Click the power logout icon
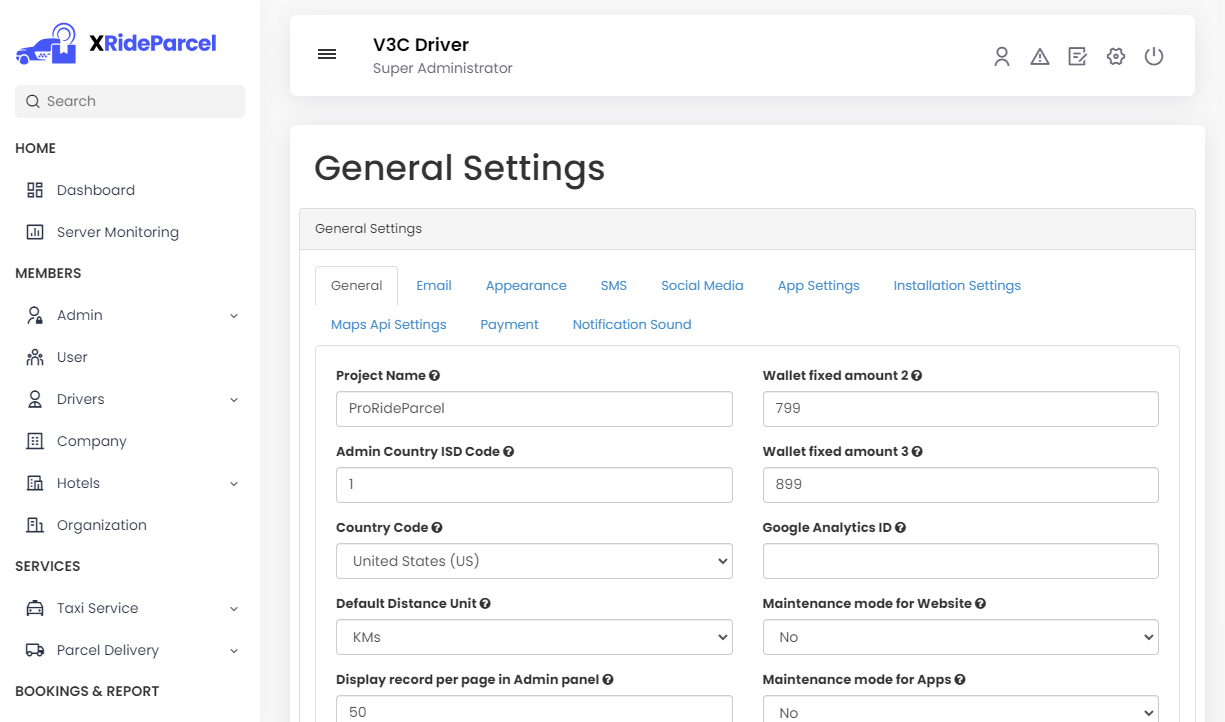 1154,57
